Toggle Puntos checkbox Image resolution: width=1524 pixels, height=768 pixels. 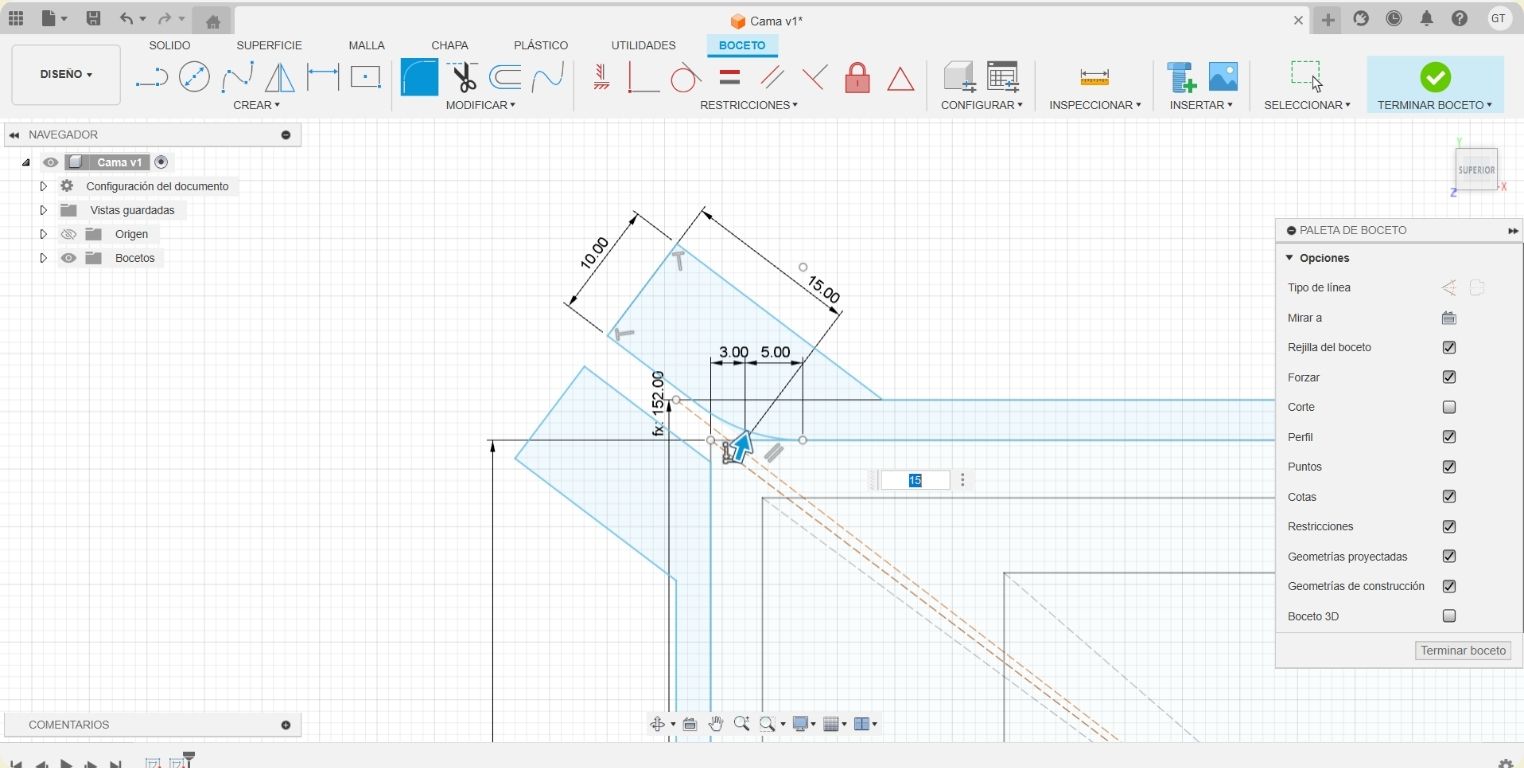pos(1449,467)
